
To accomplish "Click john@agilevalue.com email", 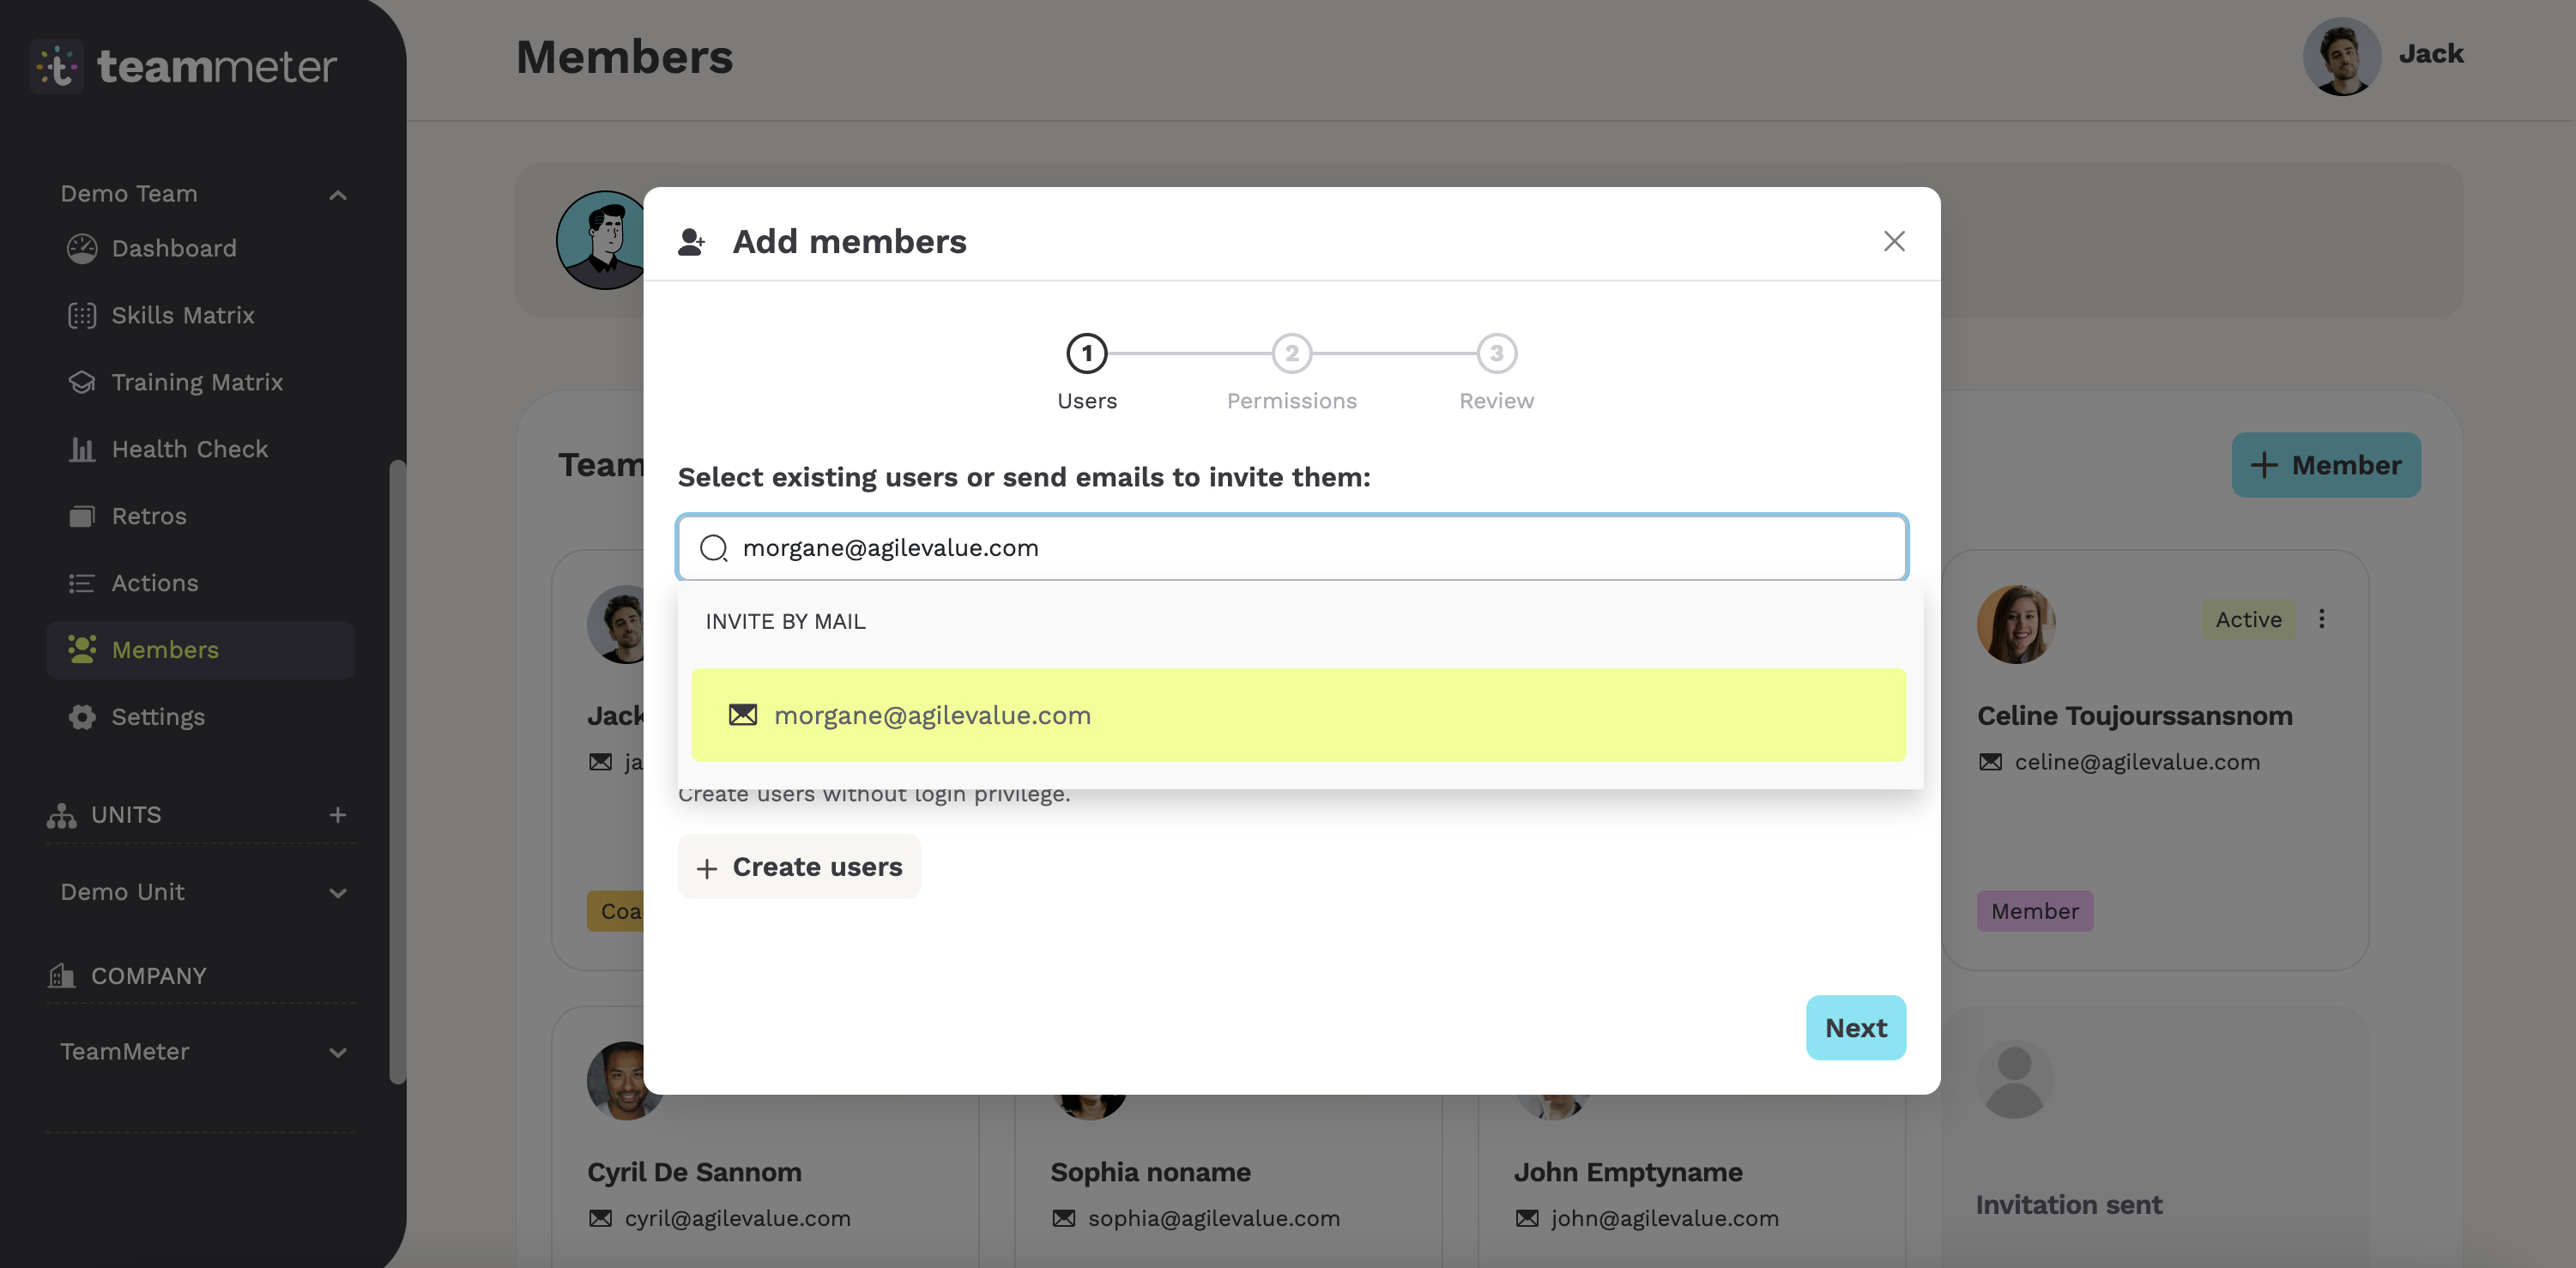I will 1664,1218.
